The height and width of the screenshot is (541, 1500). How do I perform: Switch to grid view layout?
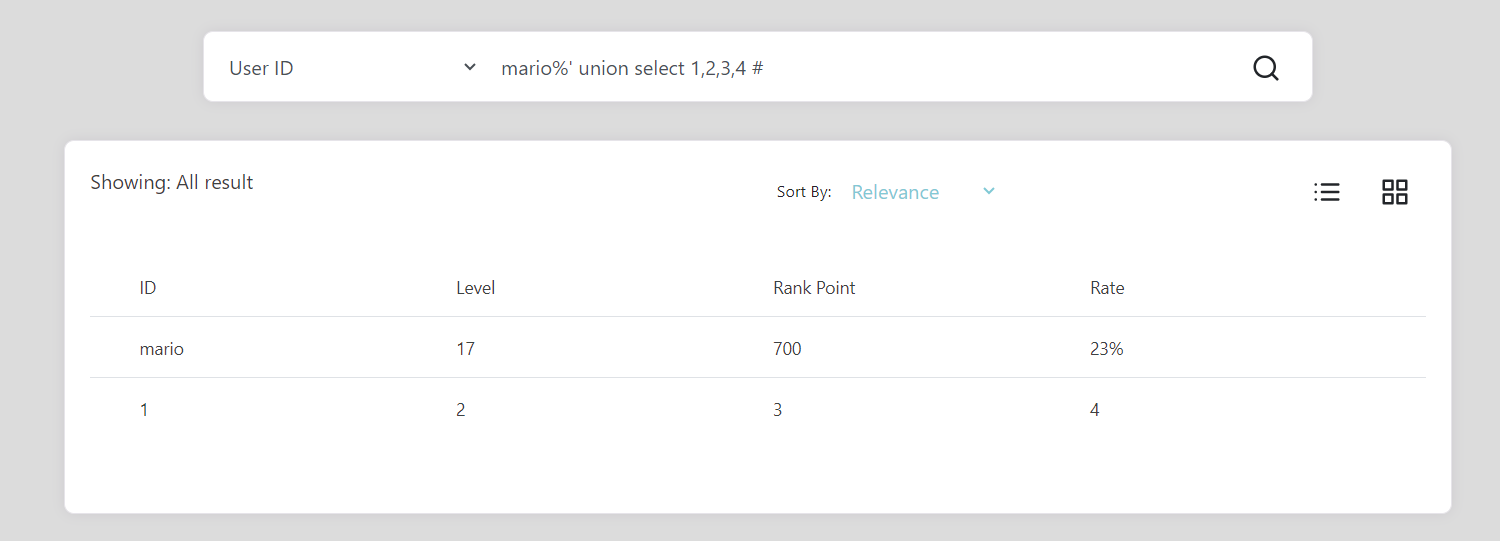click(1394, 192)
